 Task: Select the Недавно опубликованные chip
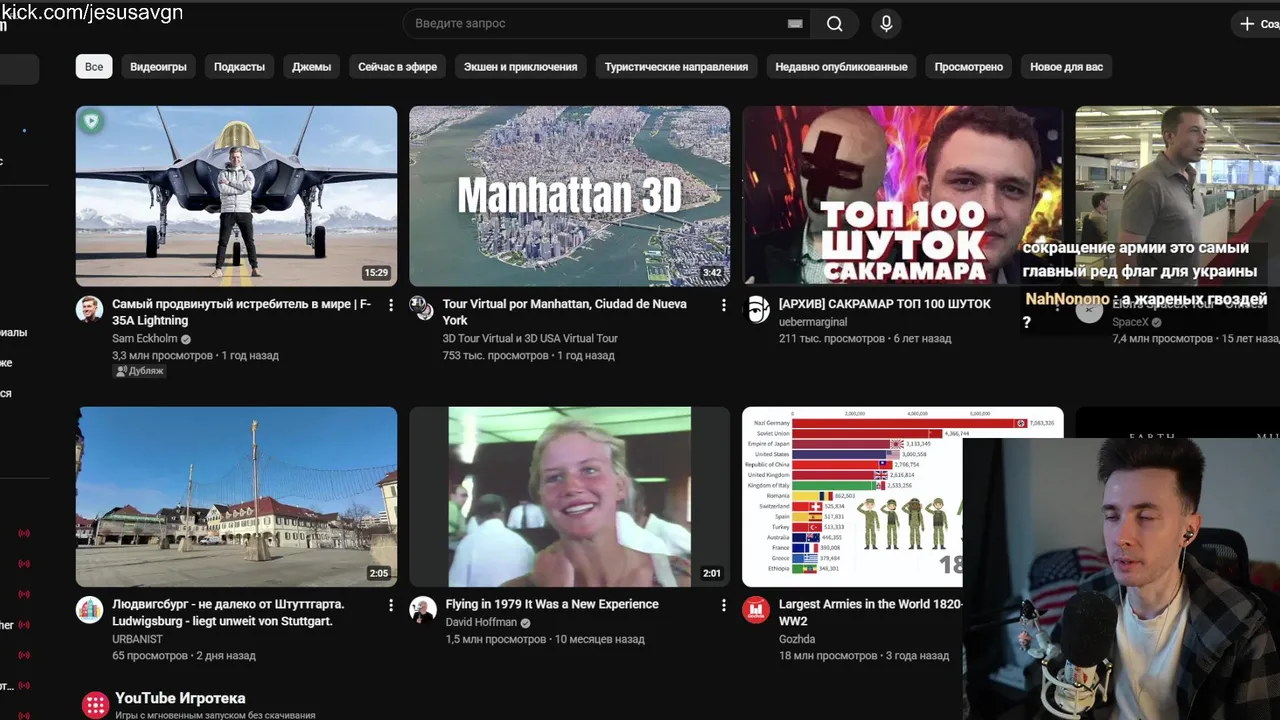point(841,67)
